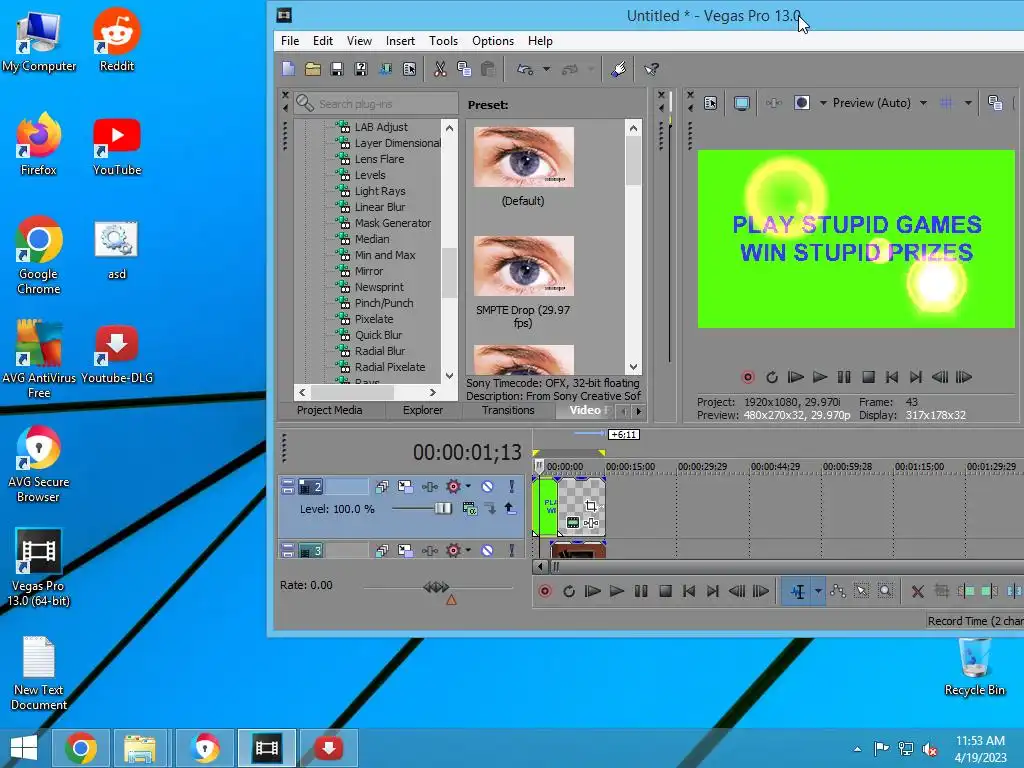Click the interactive tutorials hand icon
Screen dimensions: 1024x768
tap(618, 69)
